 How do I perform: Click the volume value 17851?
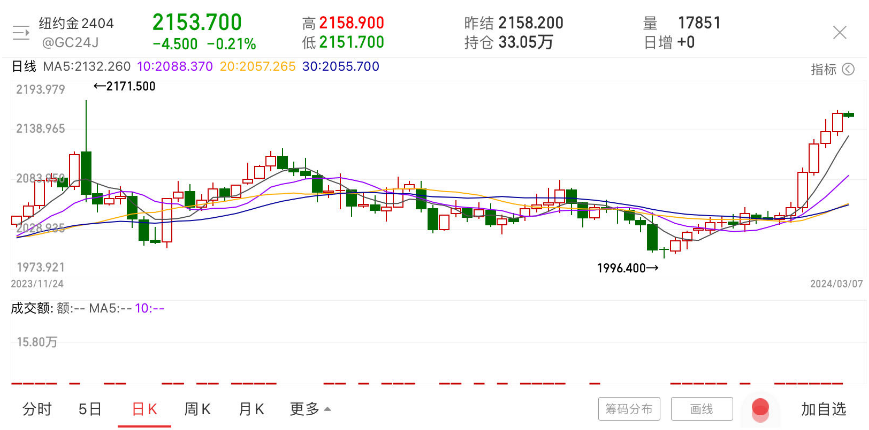coord(699,23)
